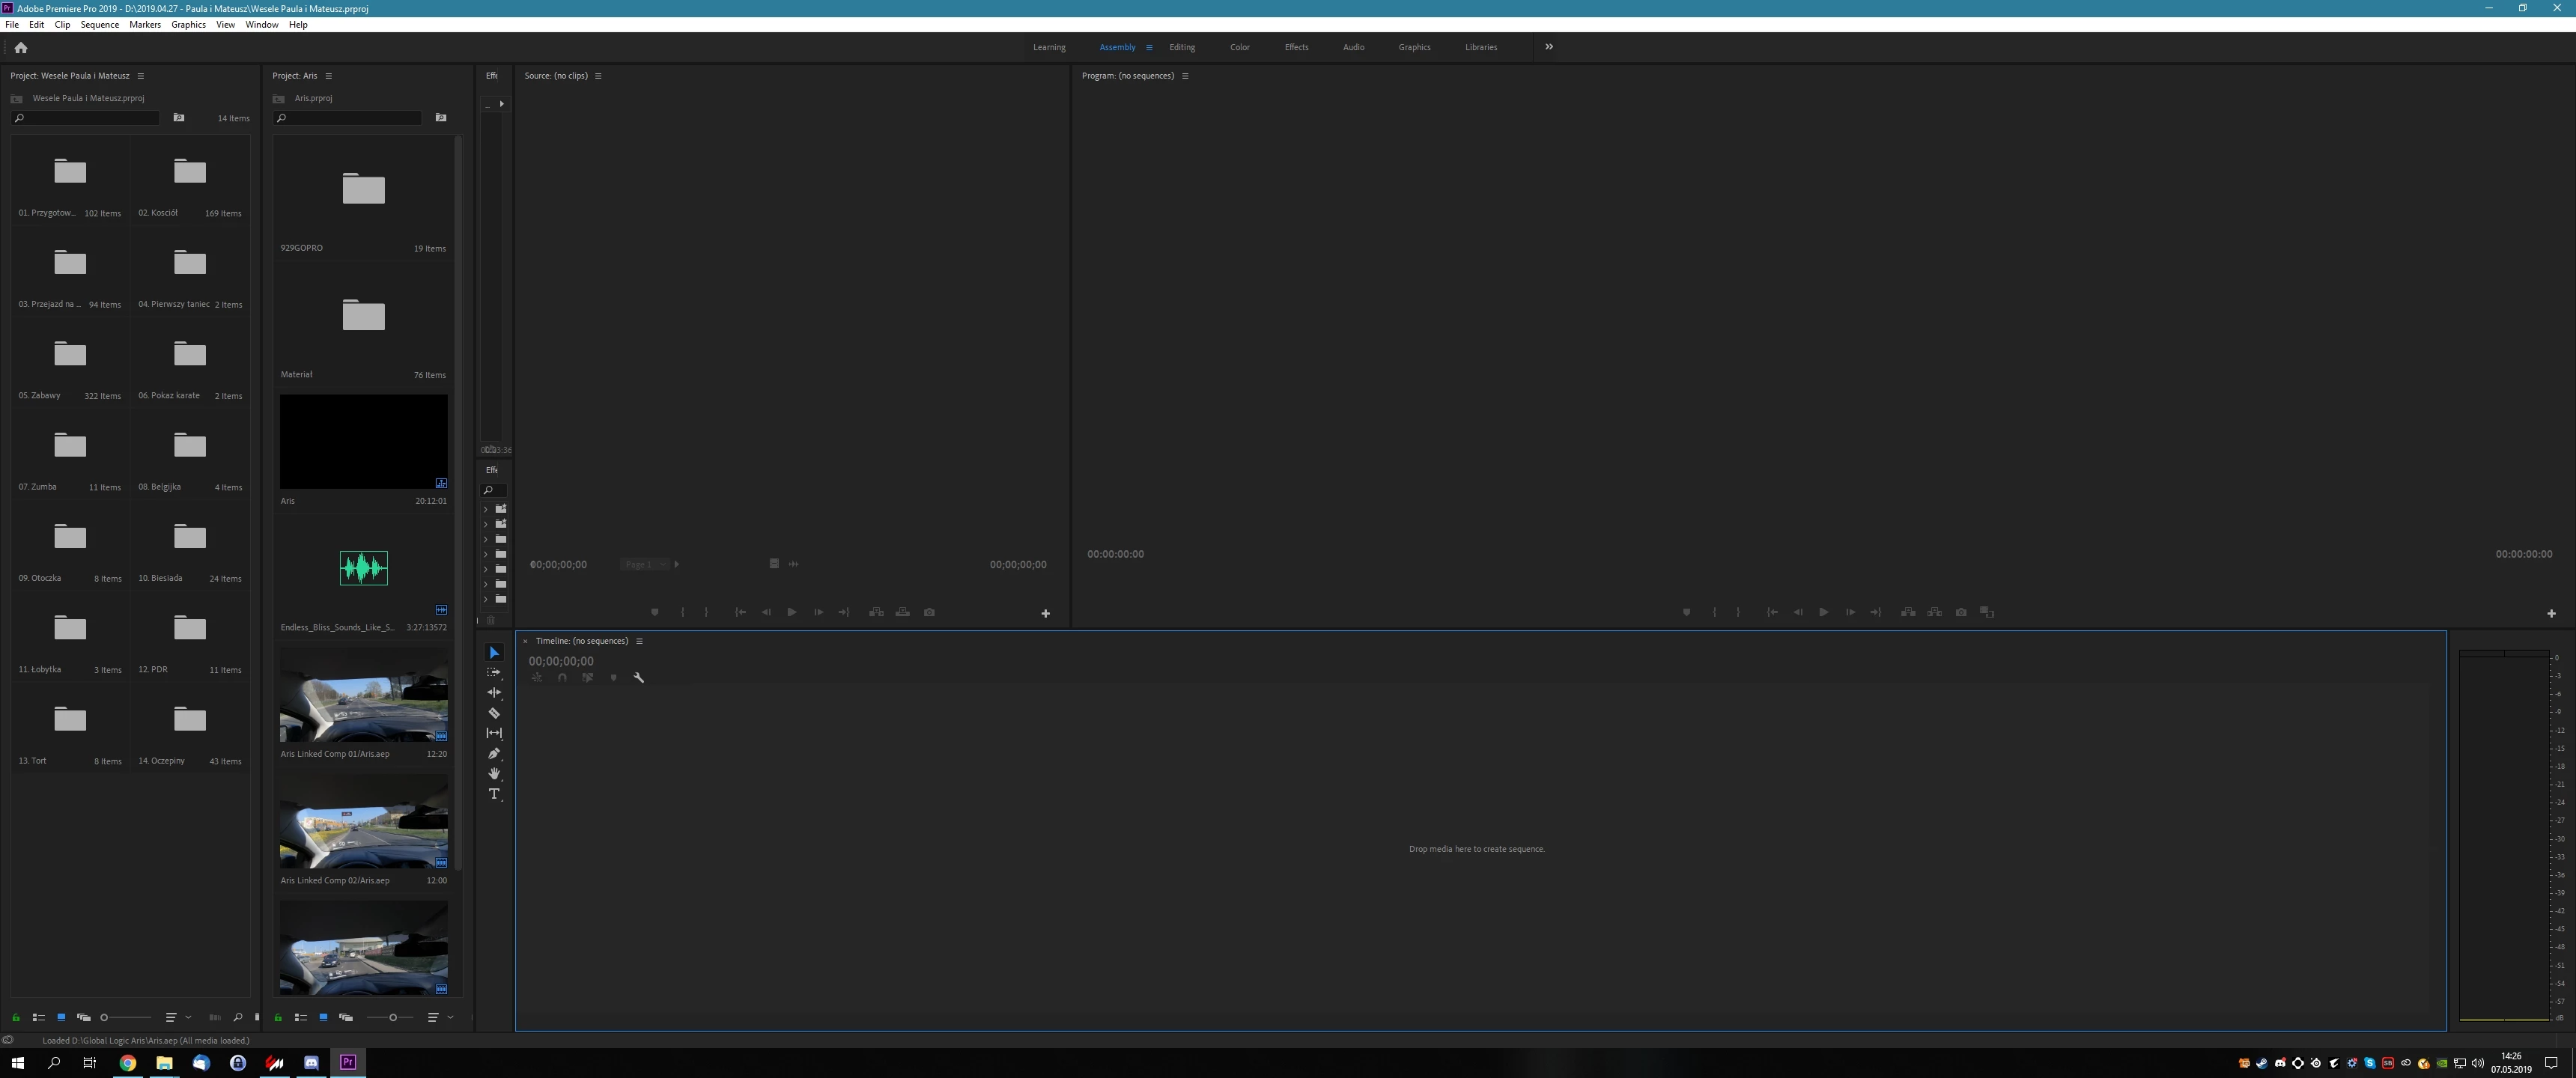Viewport: 2576px width, 1078px height.
Task: Show more workspaces with double chevron
Action: click(1549, 47)
